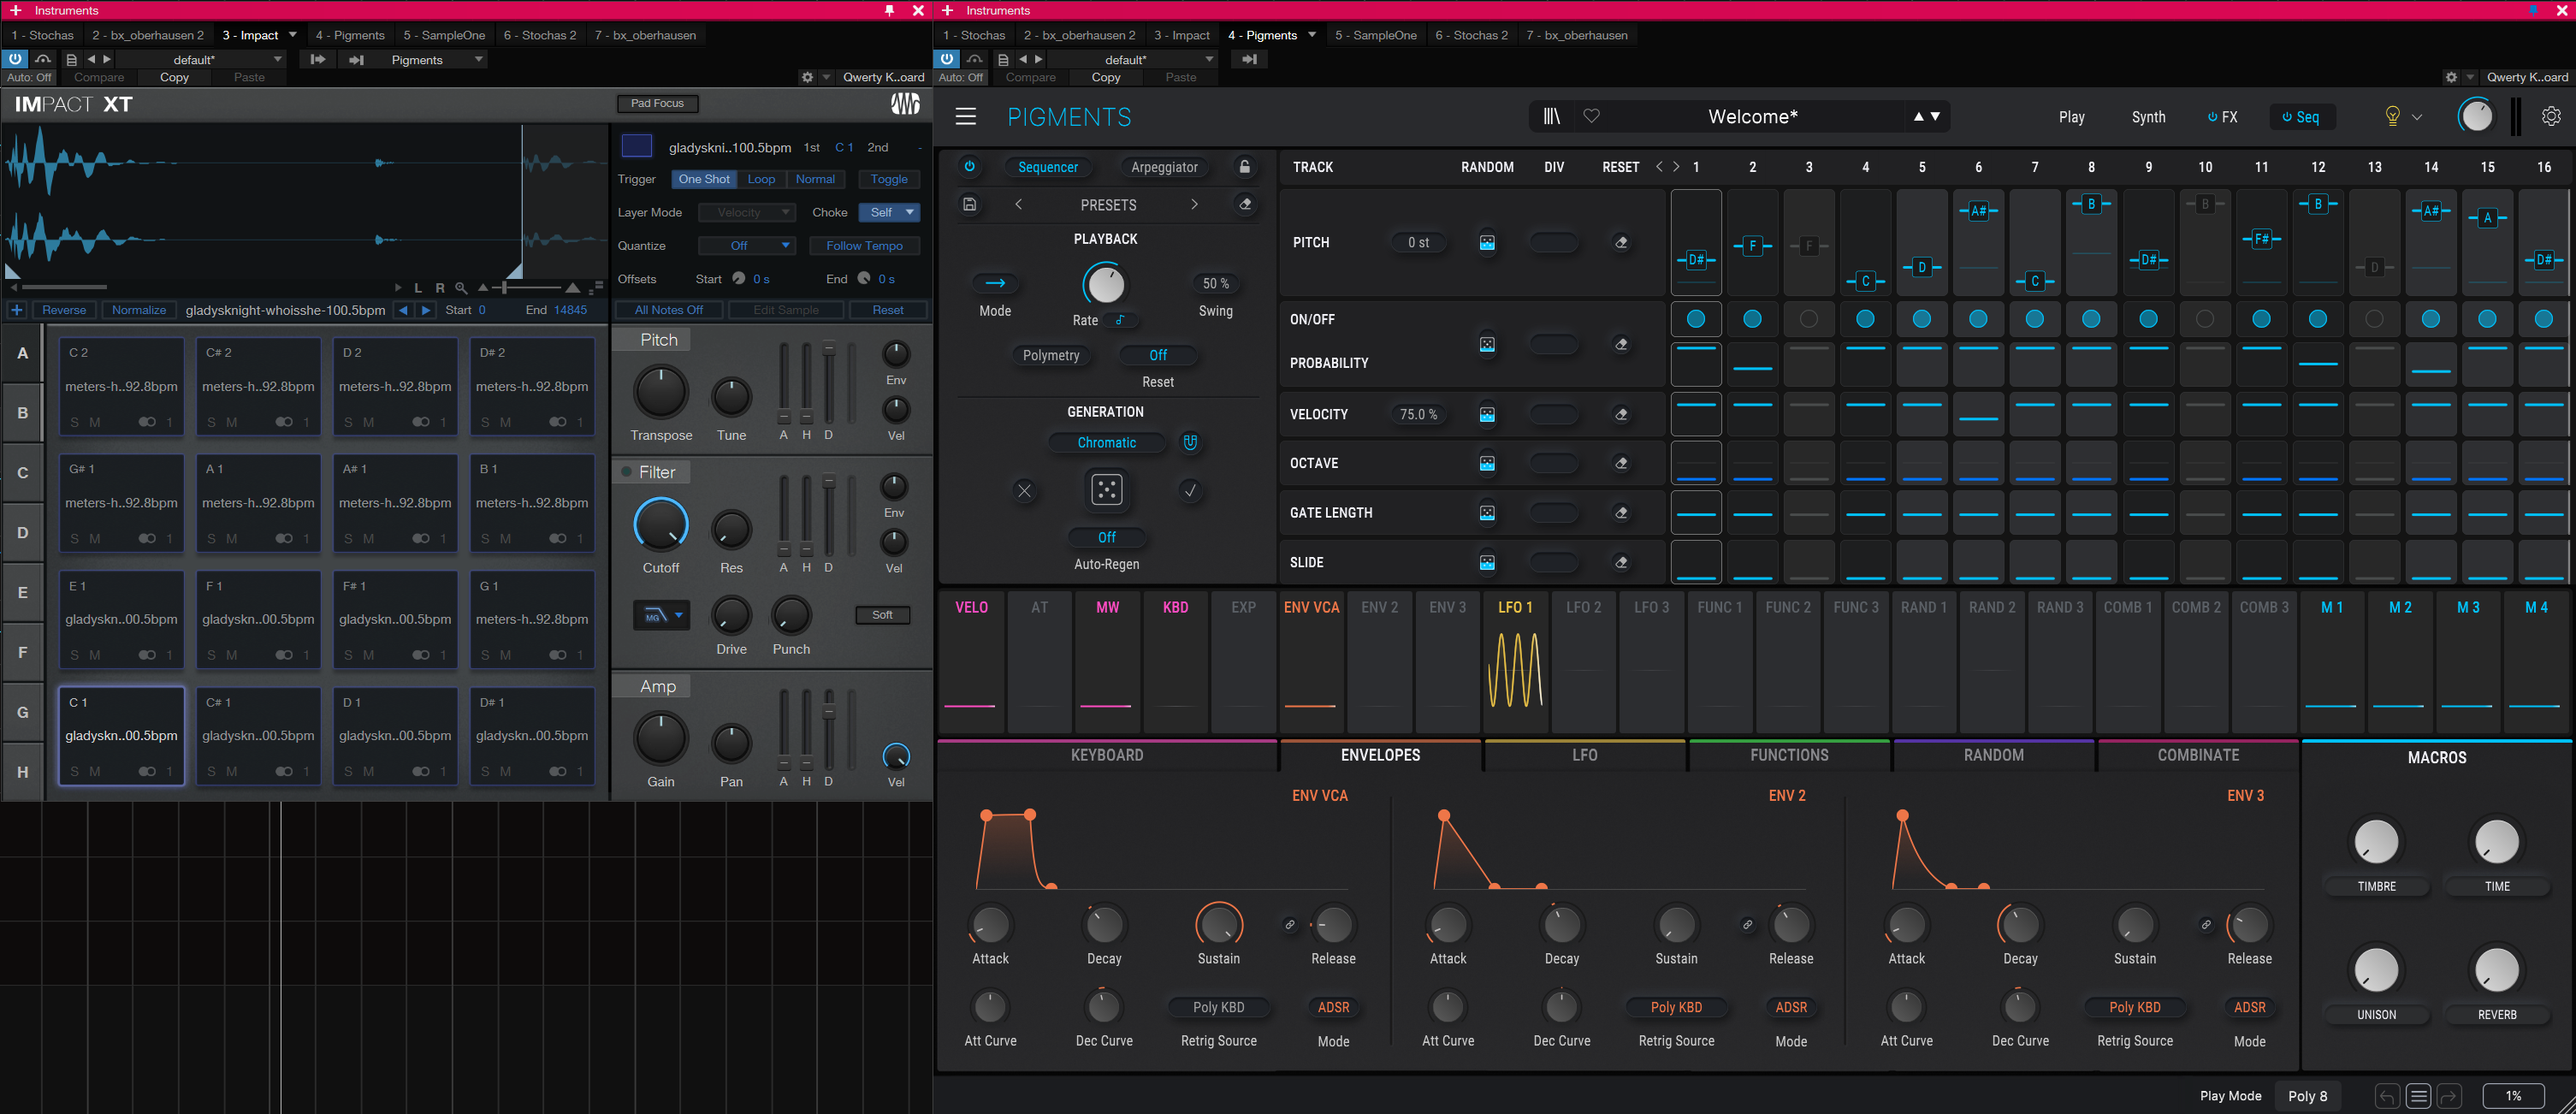Screen dimensions: 2576x1114
Task: Erase sequencer preset with eraser icon
Action: tap(1245, 204)
